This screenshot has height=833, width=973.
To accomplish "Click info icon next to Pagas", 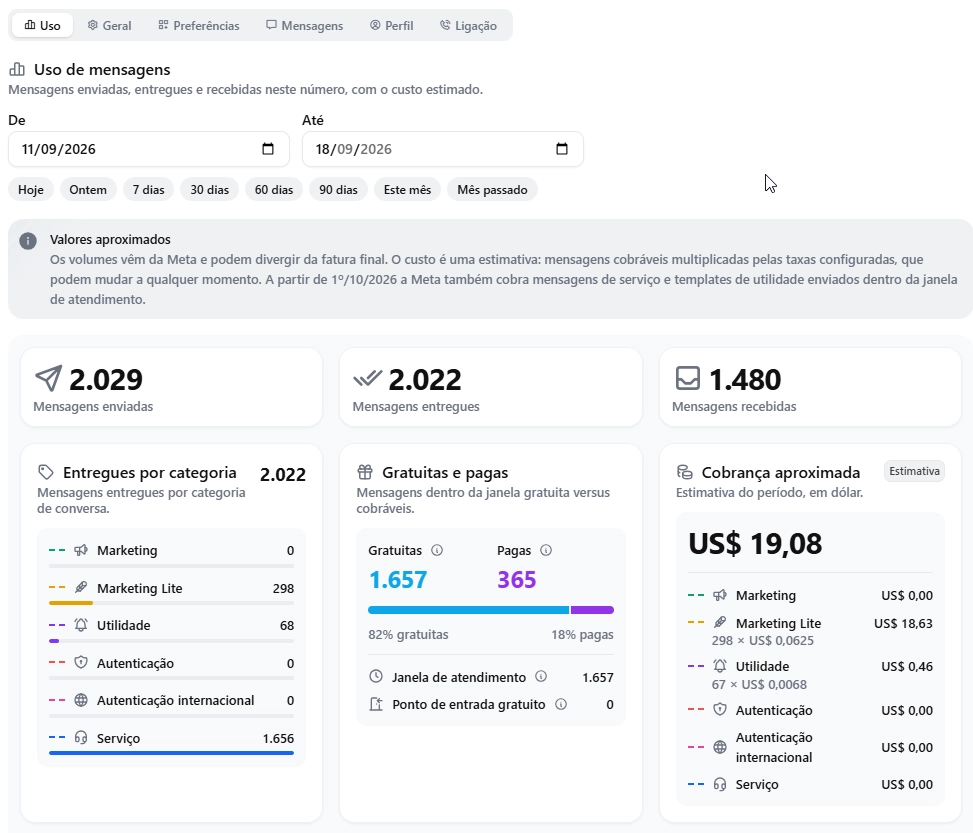I will [546, 551].
